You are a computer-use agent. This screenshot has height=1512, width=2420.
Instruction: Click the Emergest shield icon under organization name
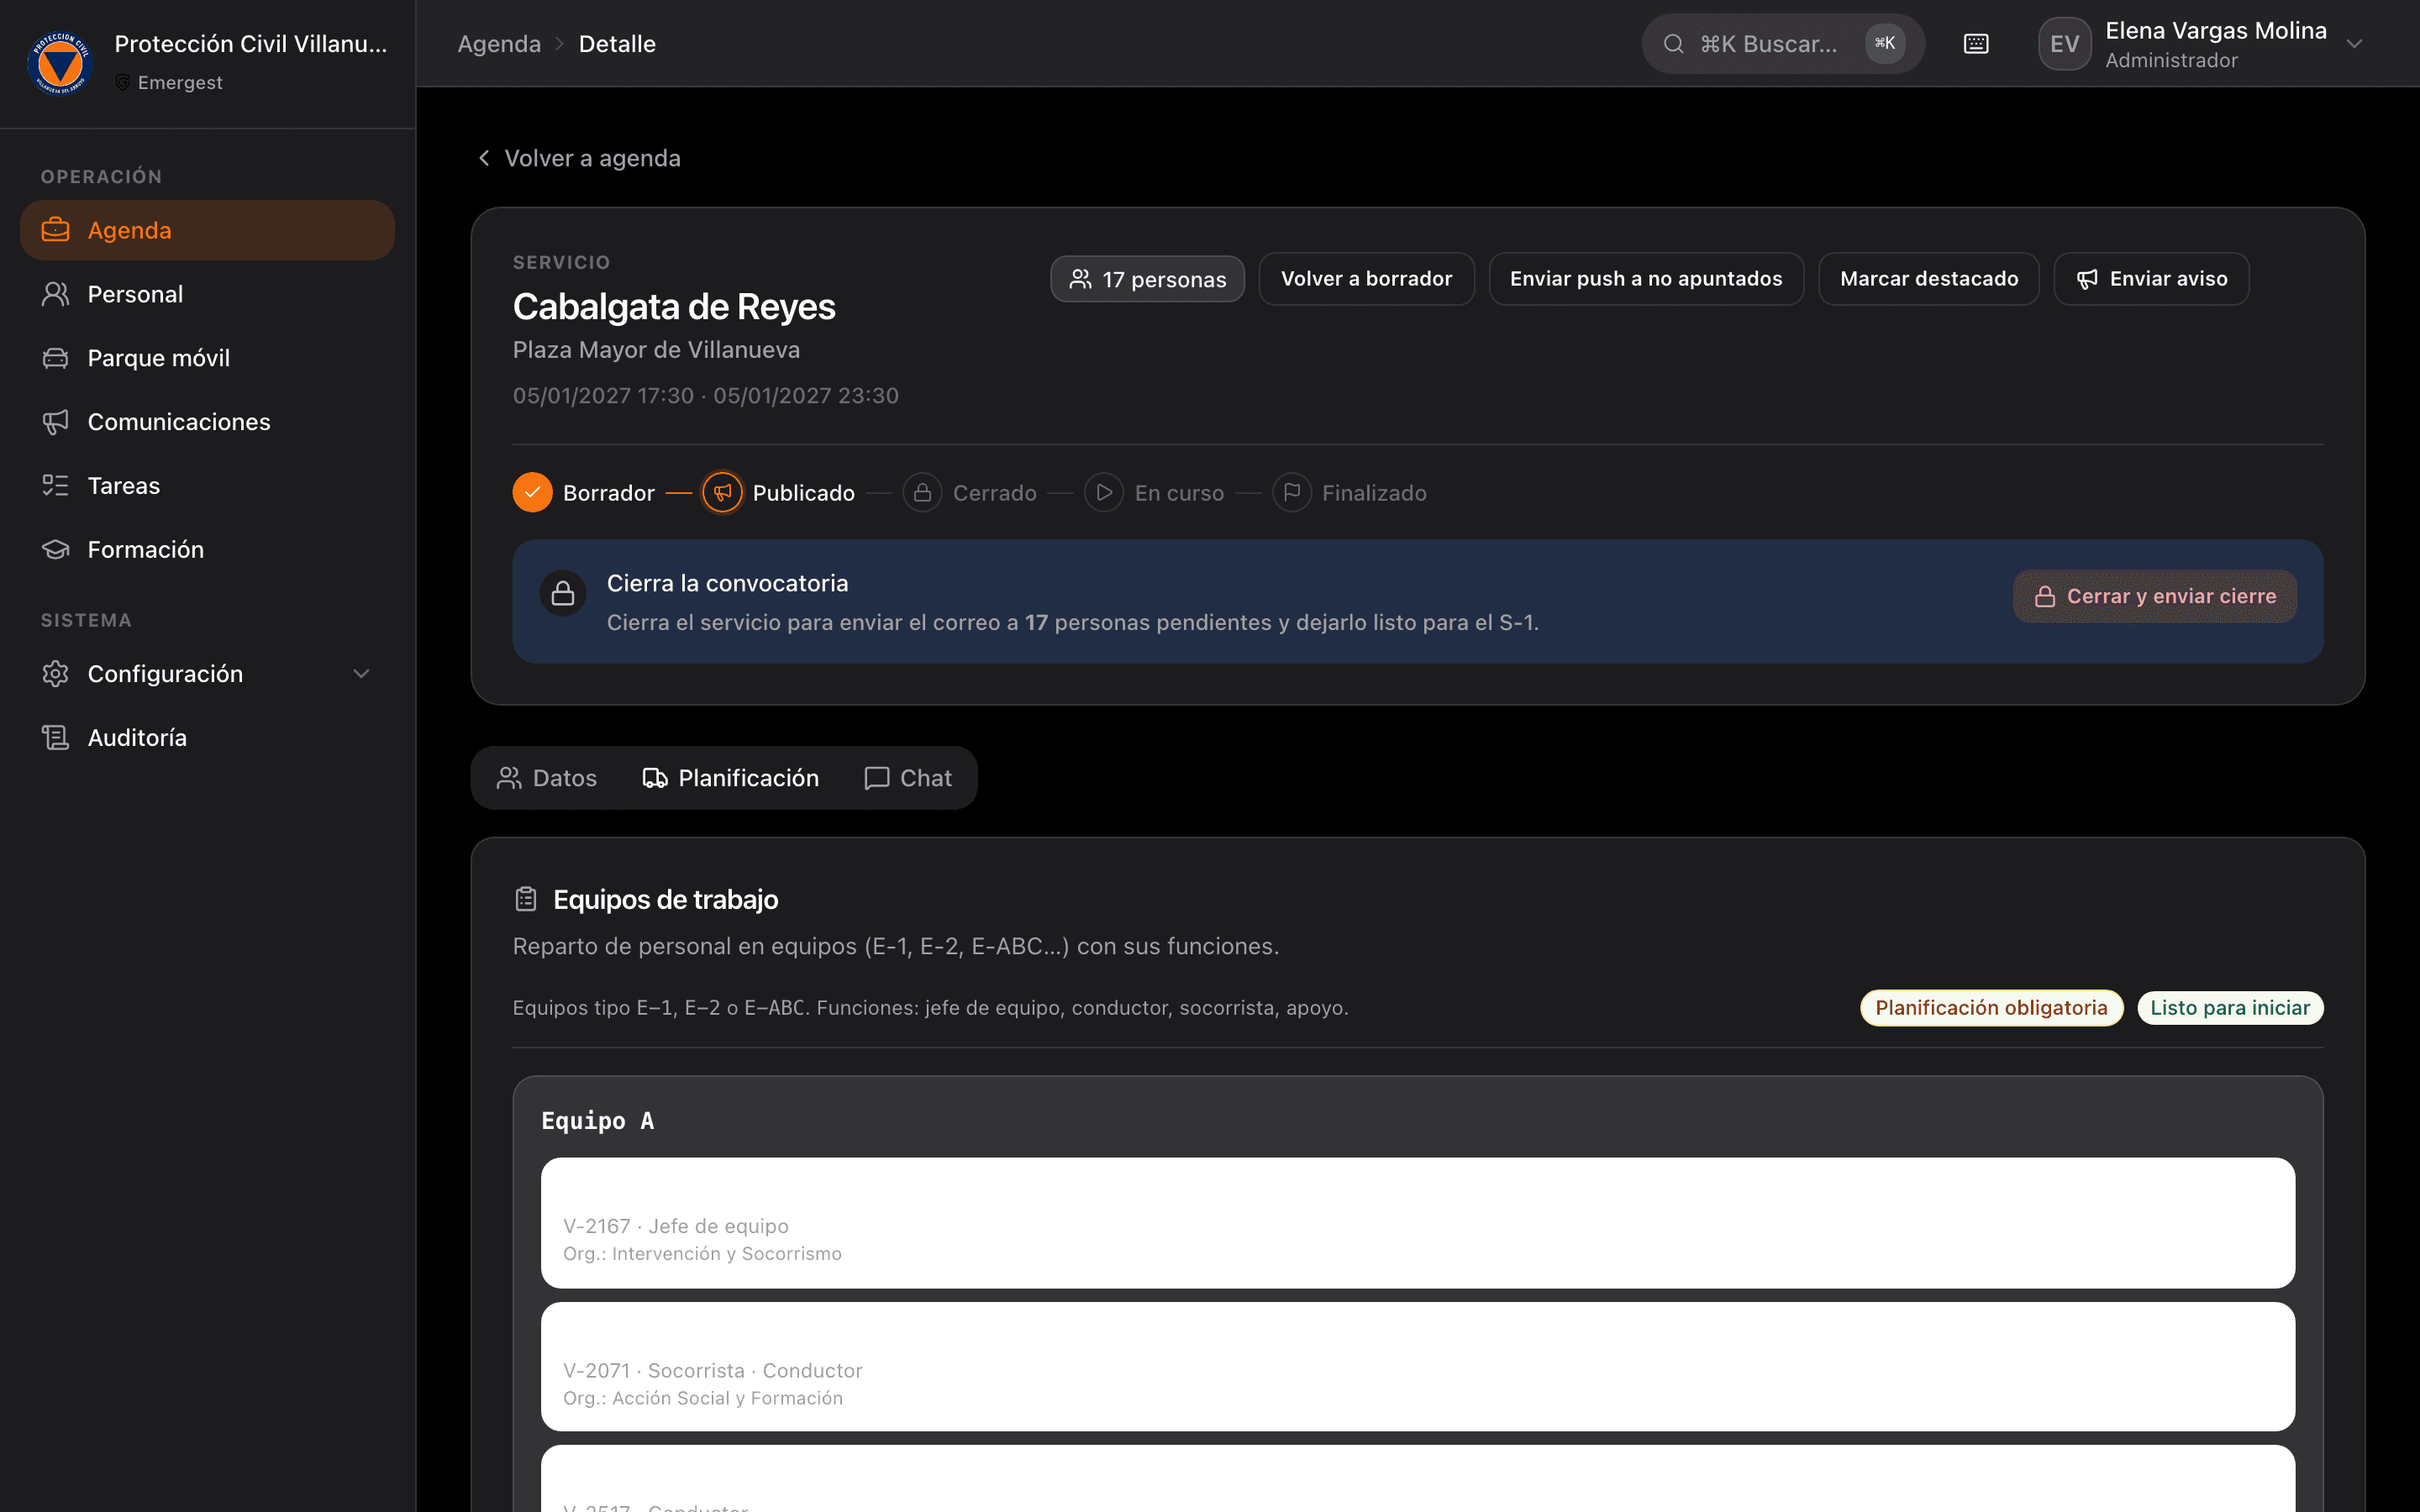[122, 82]
